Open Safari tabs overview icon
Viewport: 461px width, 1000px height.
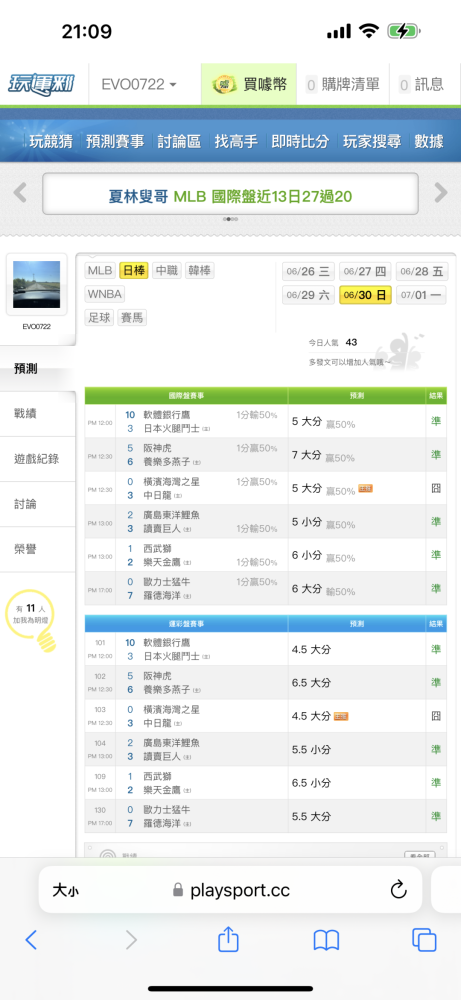coord(424,940)
